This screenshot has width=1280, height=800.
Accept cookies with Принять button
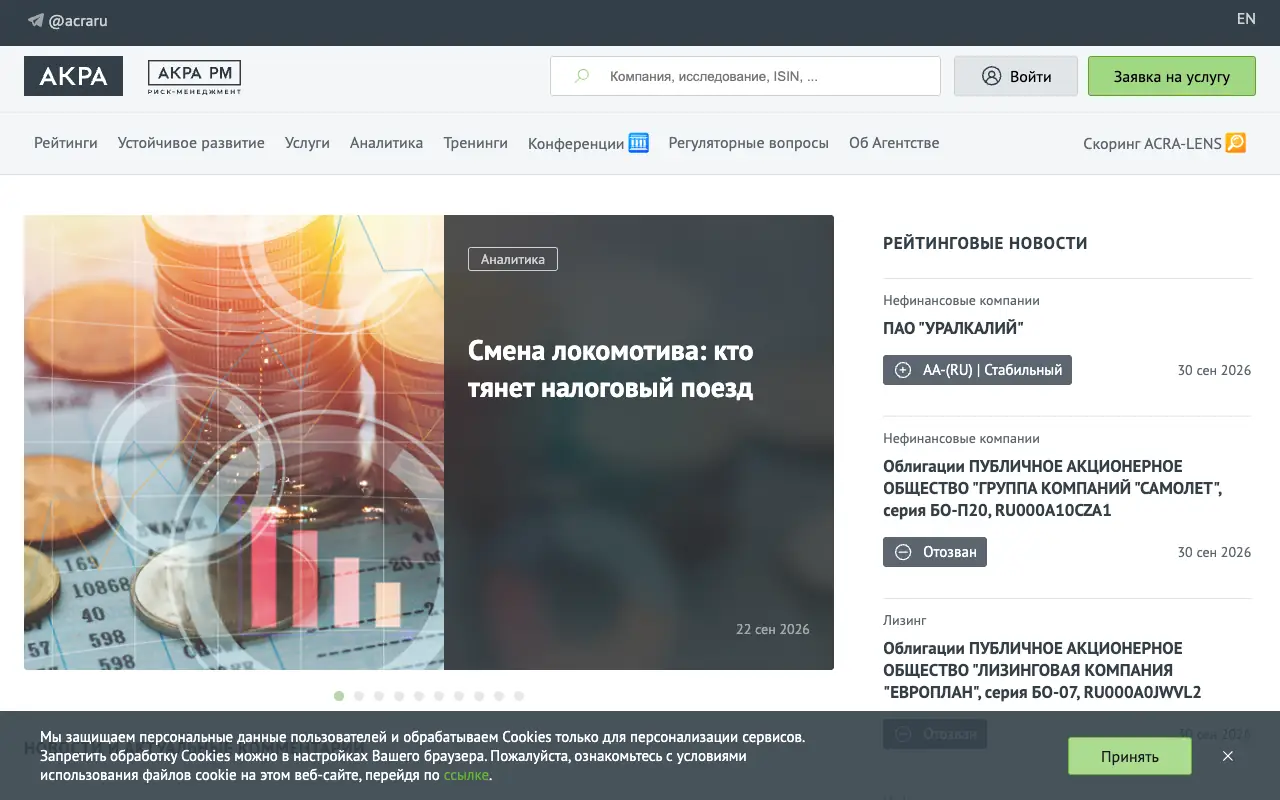[1130, 756]
